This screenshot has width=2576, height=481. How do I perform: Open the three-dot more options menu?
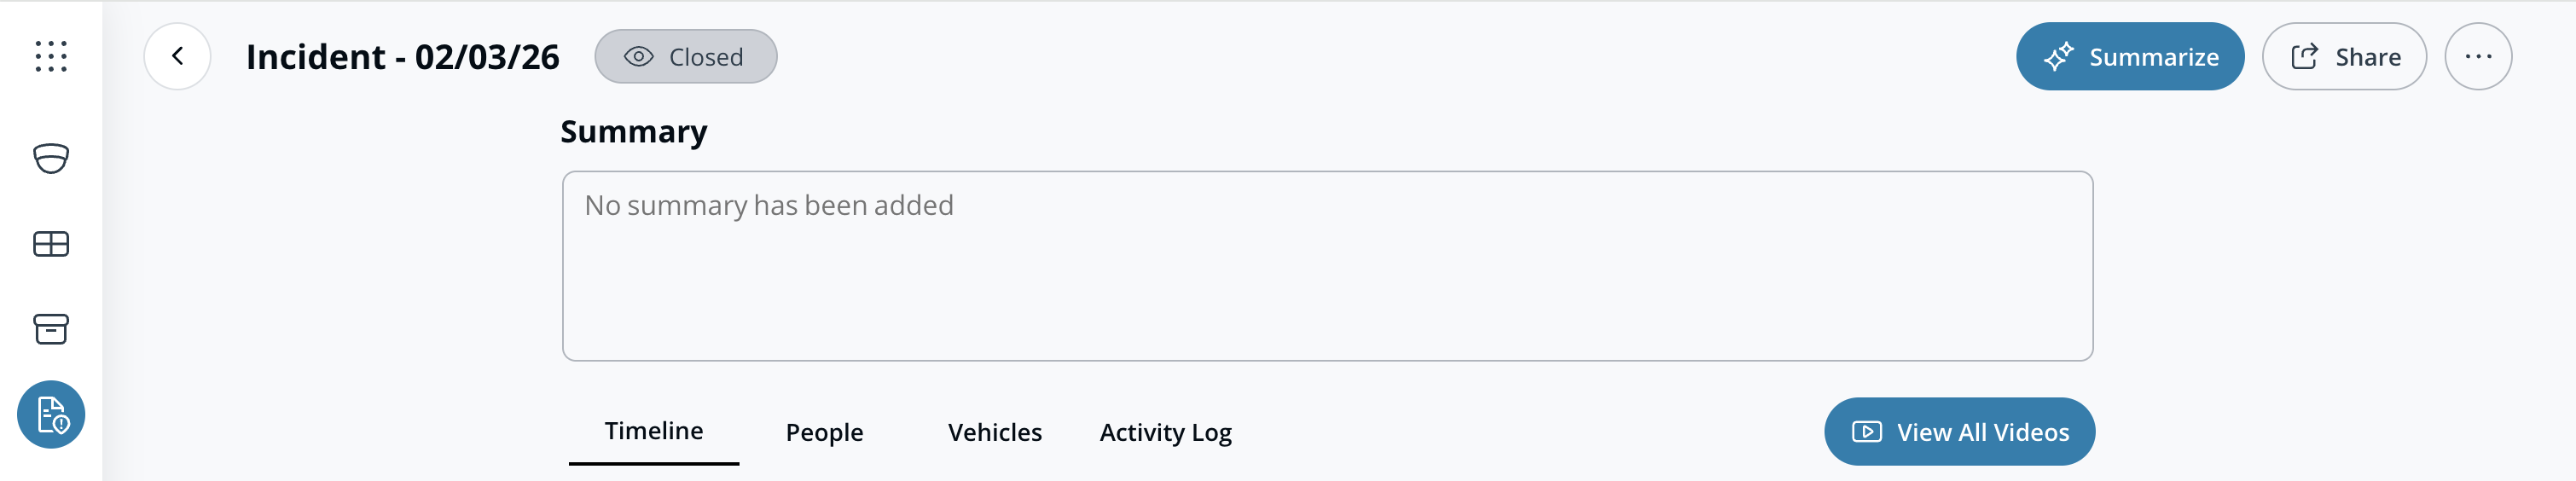2477,56
